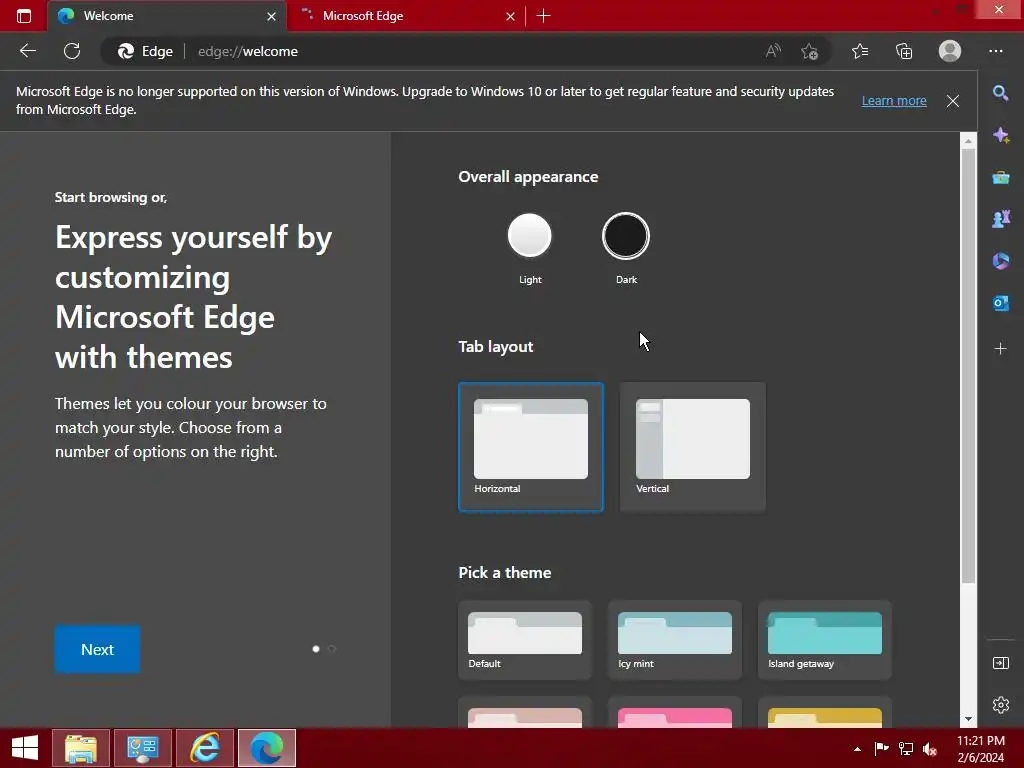Click the hide sidebar icon
Viewport: 1024px width, 768px height.
pos(1000,664)
